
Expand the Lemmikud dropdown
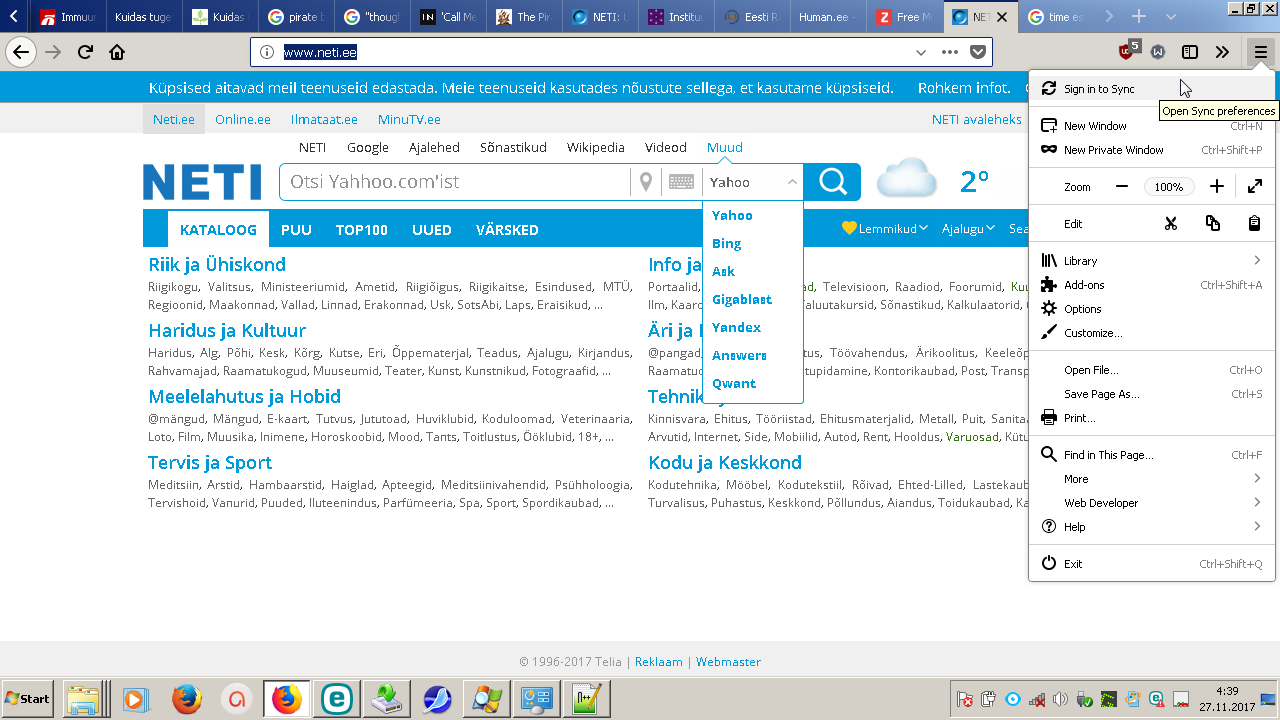[885, 229]
